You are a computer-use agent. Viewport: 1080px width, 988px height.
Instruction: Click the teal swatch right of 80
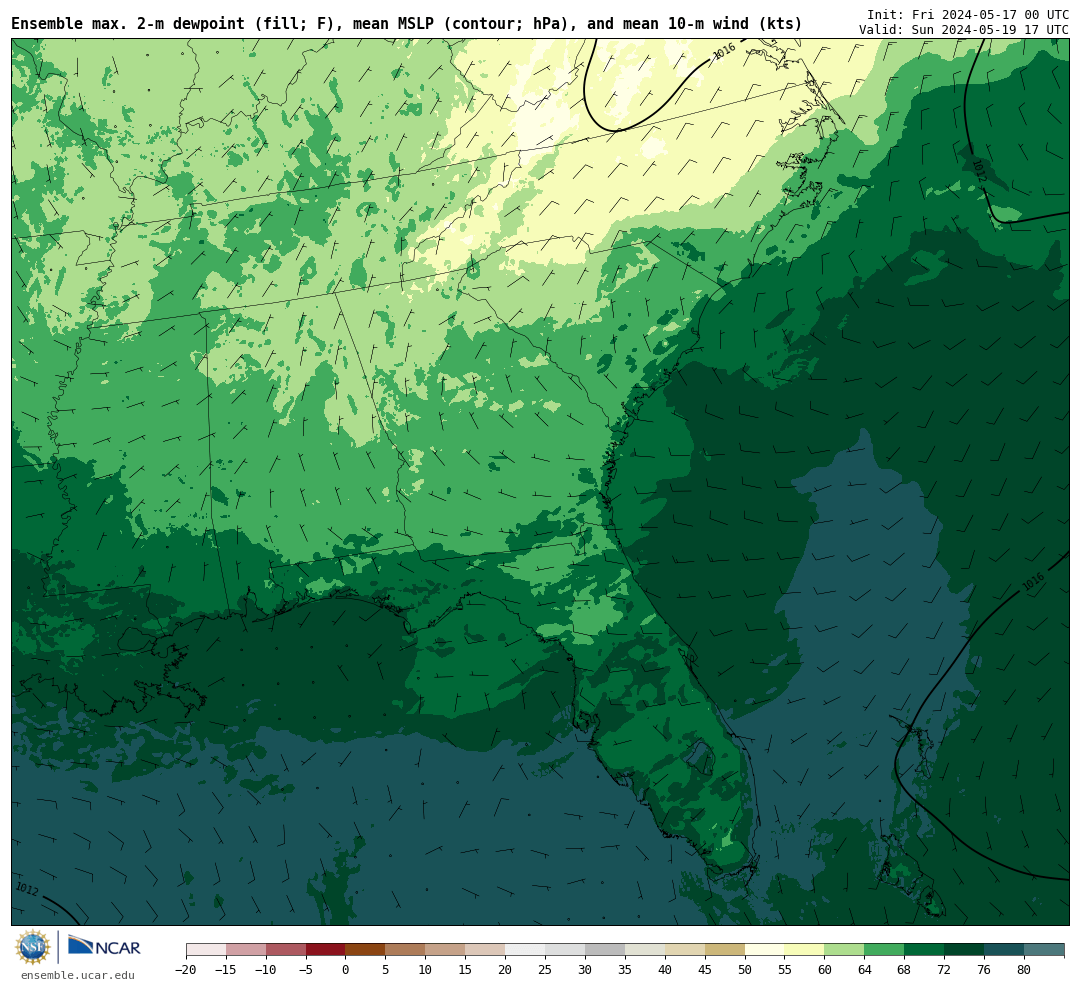click(x=1045, y=950)
